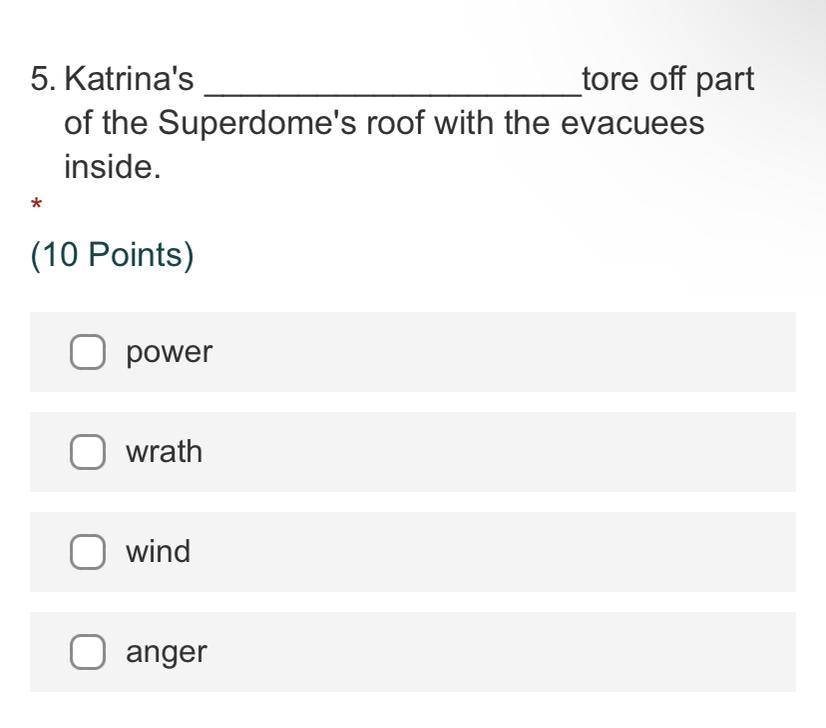The height and width of the screenshot is (728, 826).
Task: Click empty area of wrath option row
Action: (500, 452)
